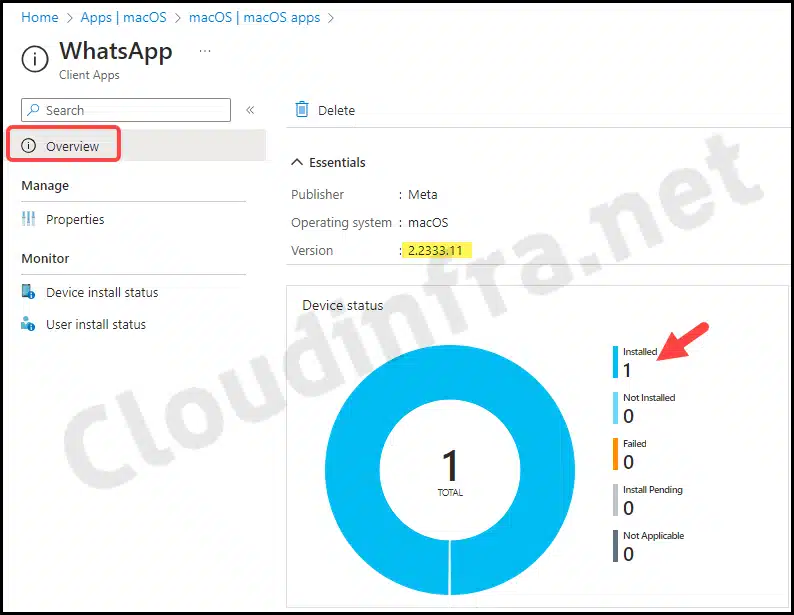Click the Installed count label
Screen dimensions: 794x615
pos(640,351)
